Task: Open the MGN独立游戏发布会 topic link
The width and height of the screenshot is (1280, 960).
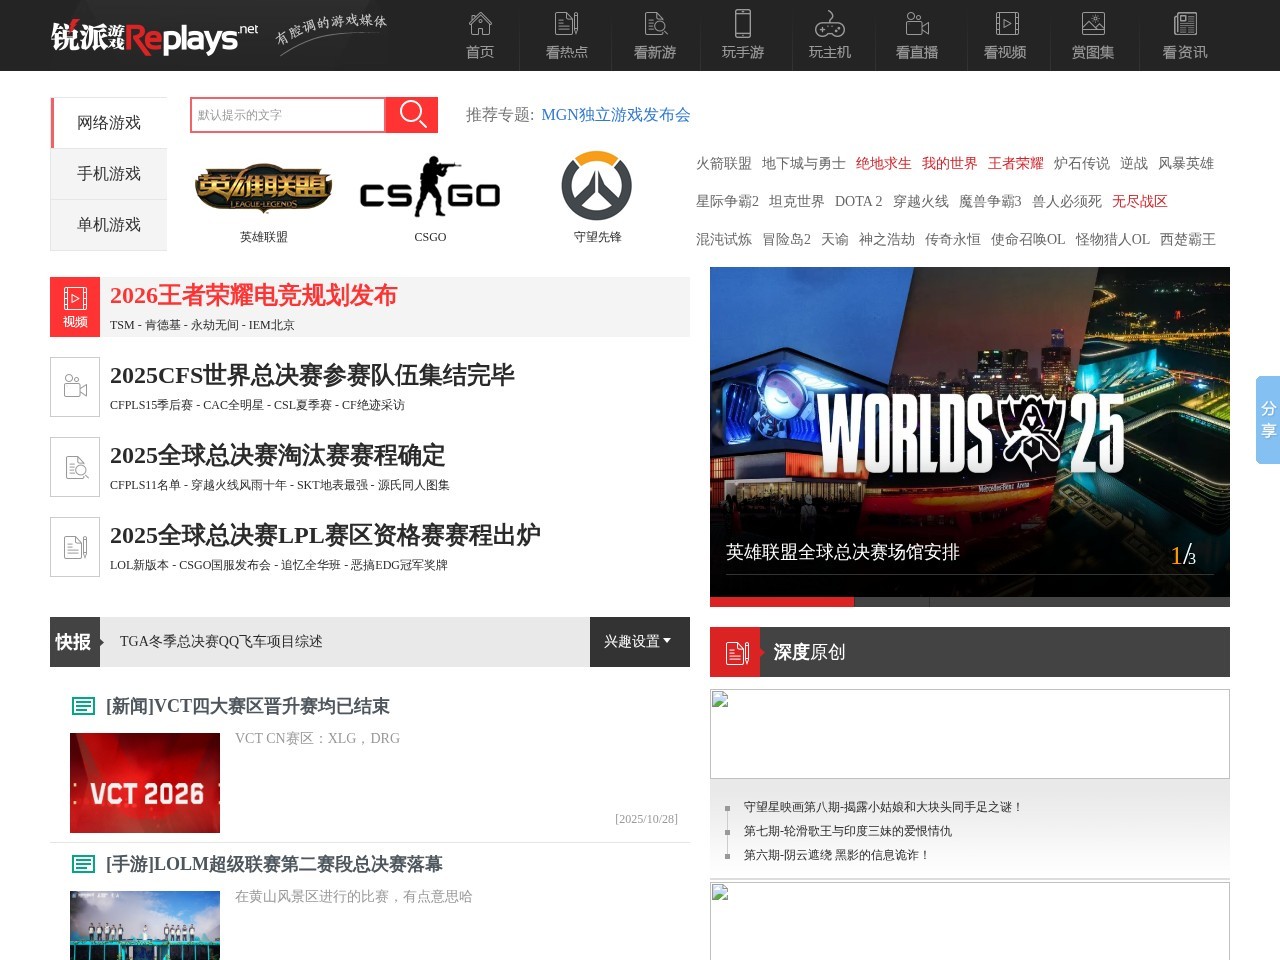Action: pyautogui.click(x=616, y=115)
